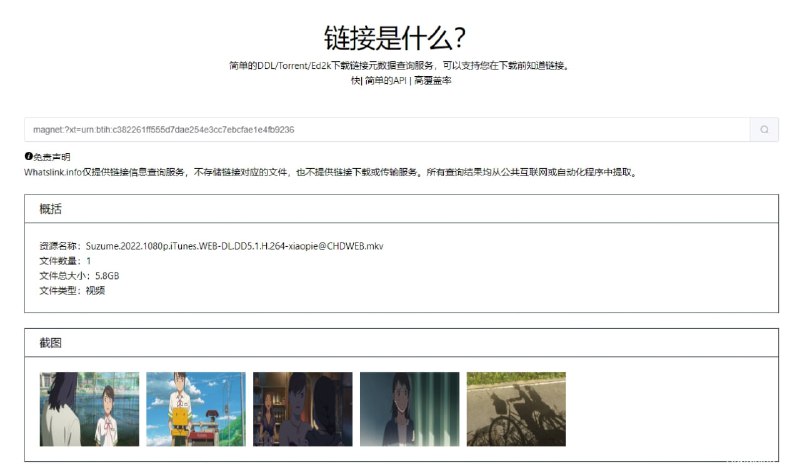Click the 截图 section header
Image resolution: width=800 pixels, height=475 pixels.
(x=50, y=343)
